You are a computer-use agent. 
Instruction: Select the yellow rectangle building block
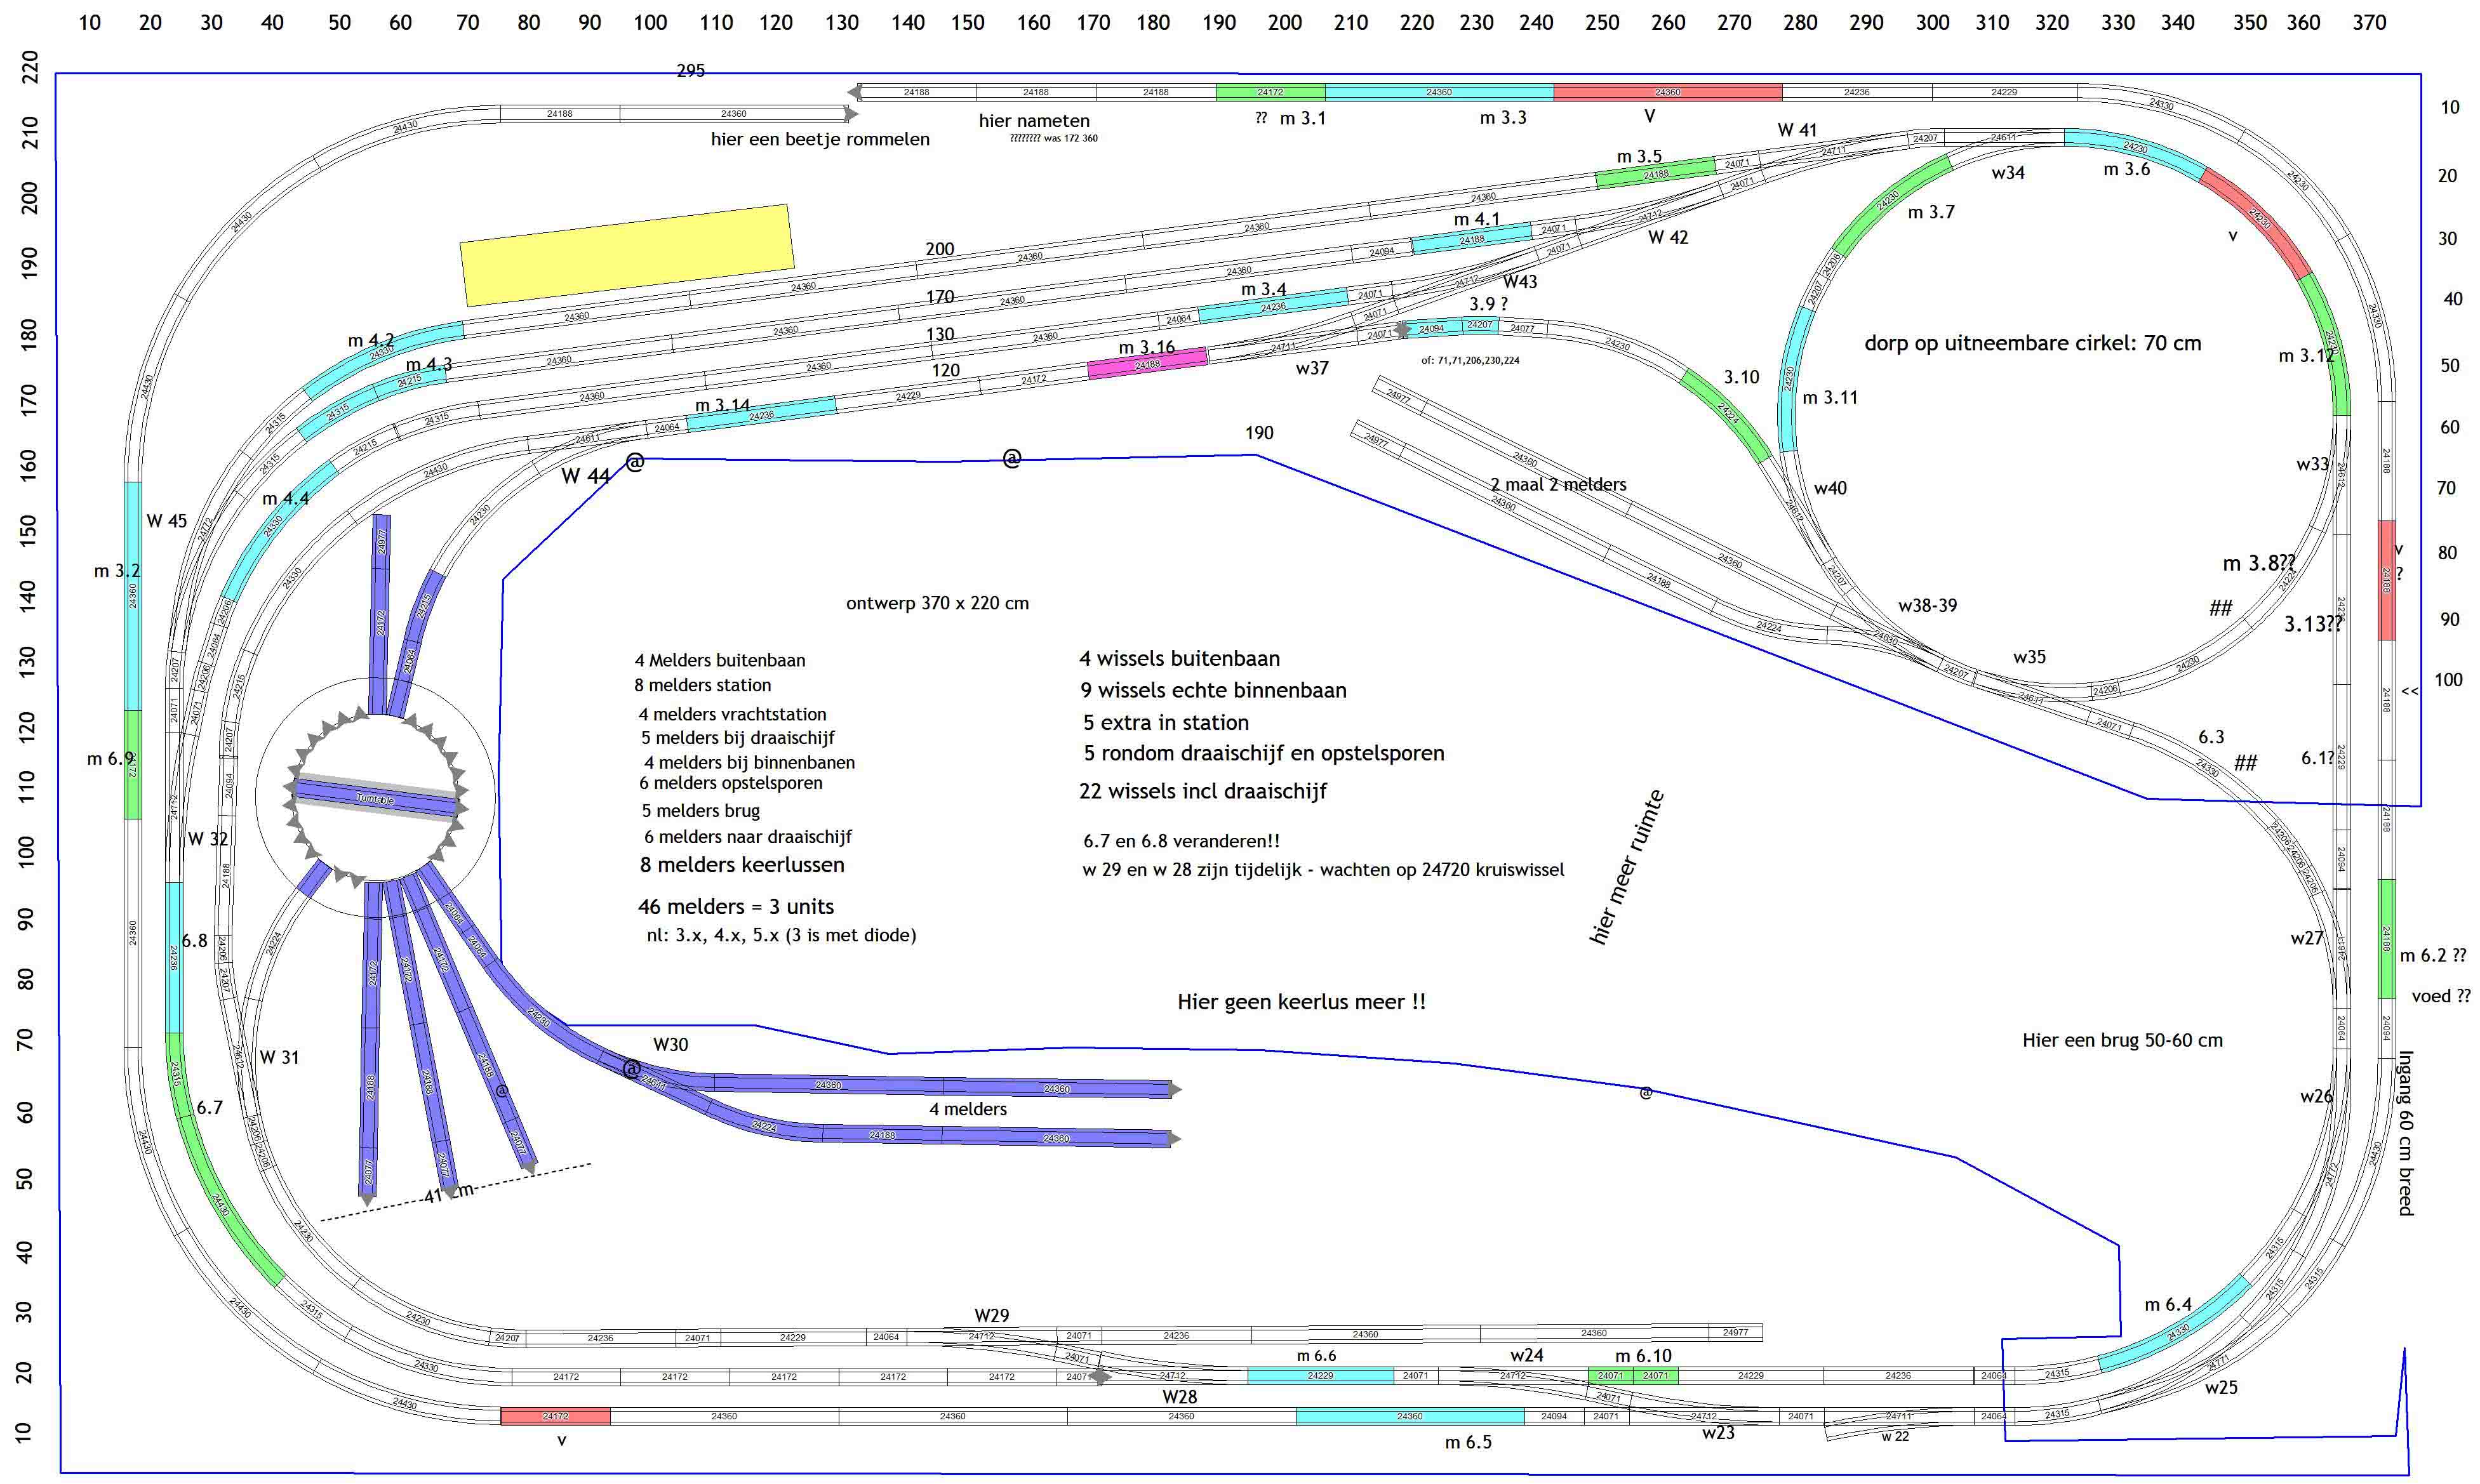pos(627,255)
